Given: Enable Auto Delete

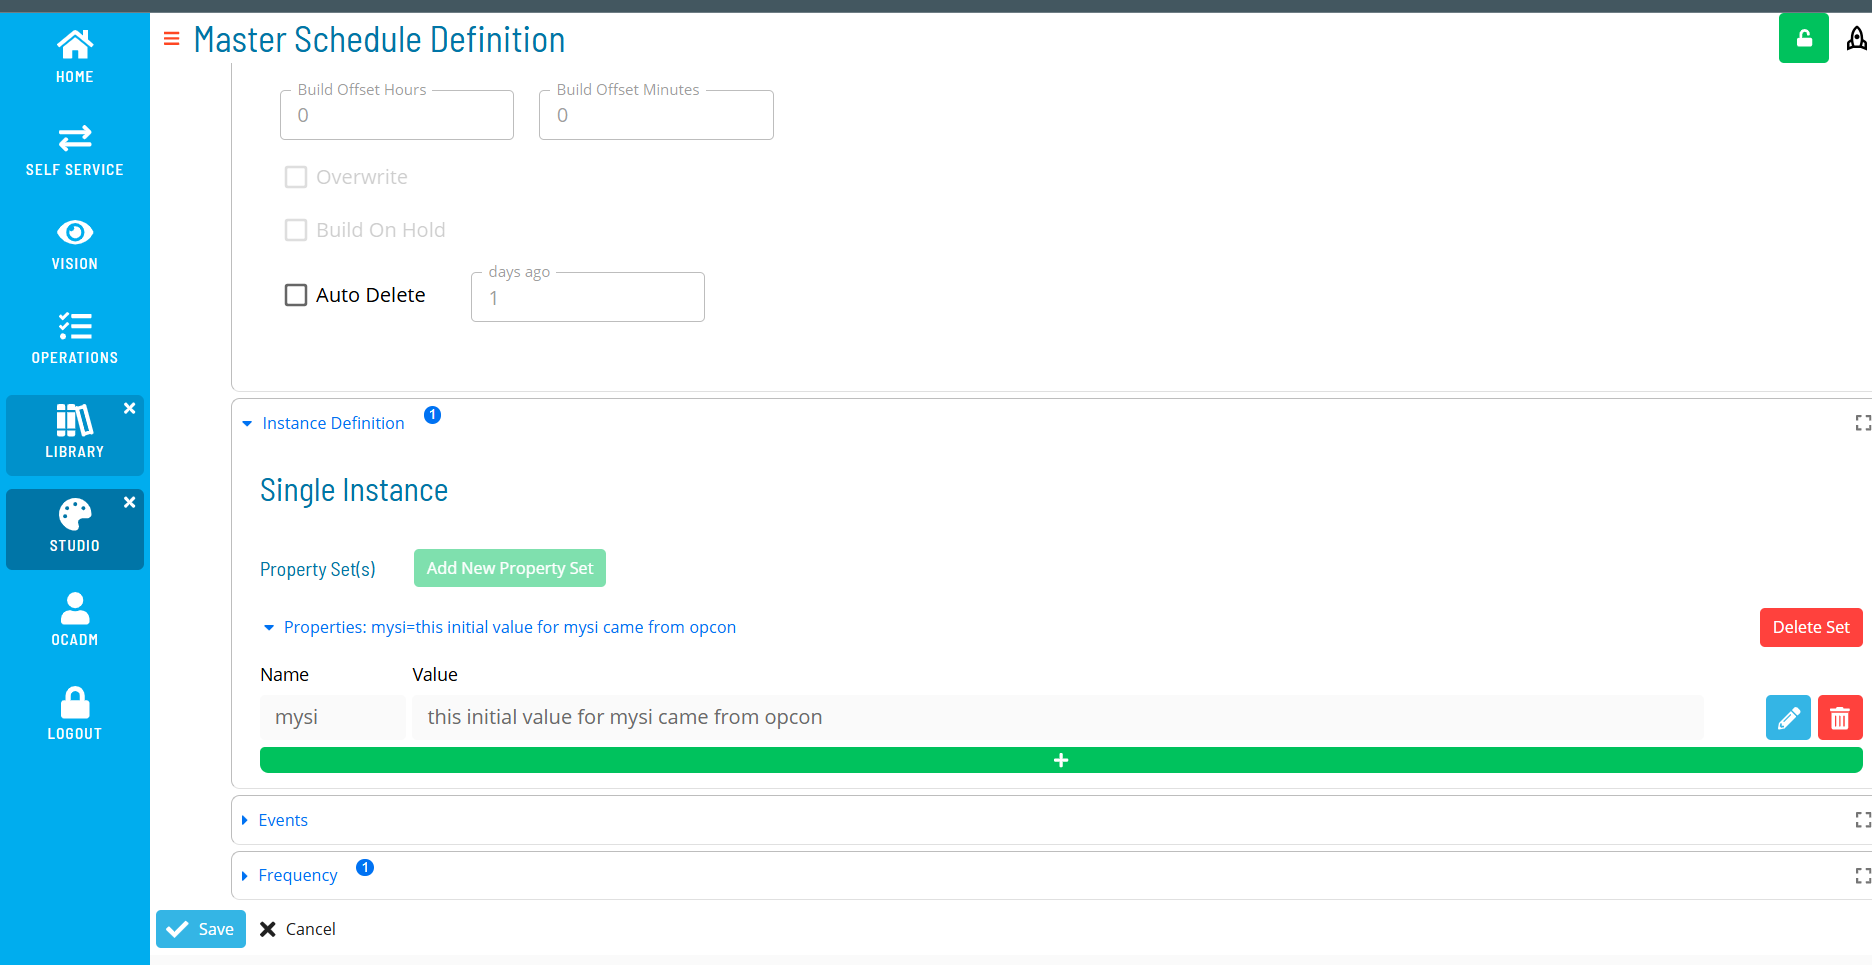Looking at the screenshot, I should tap(295, 294).
